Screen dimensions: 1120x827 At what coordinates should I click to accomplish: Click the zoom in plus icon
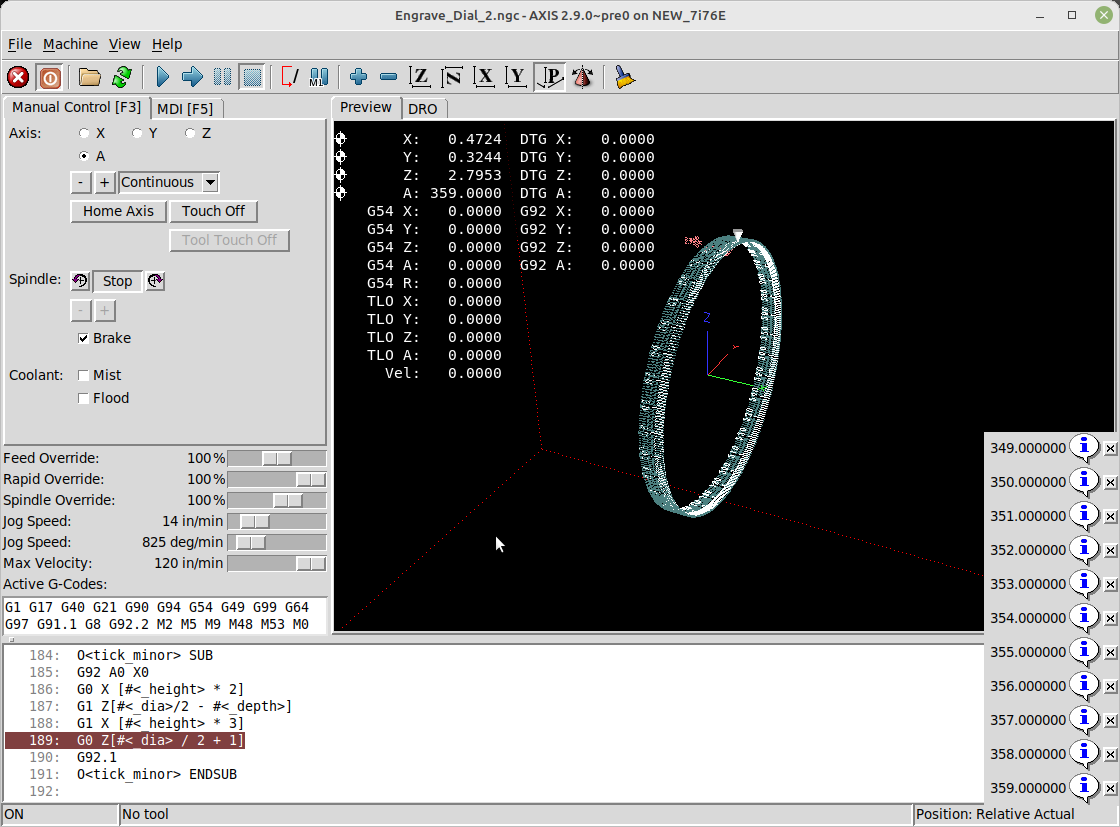359,77
